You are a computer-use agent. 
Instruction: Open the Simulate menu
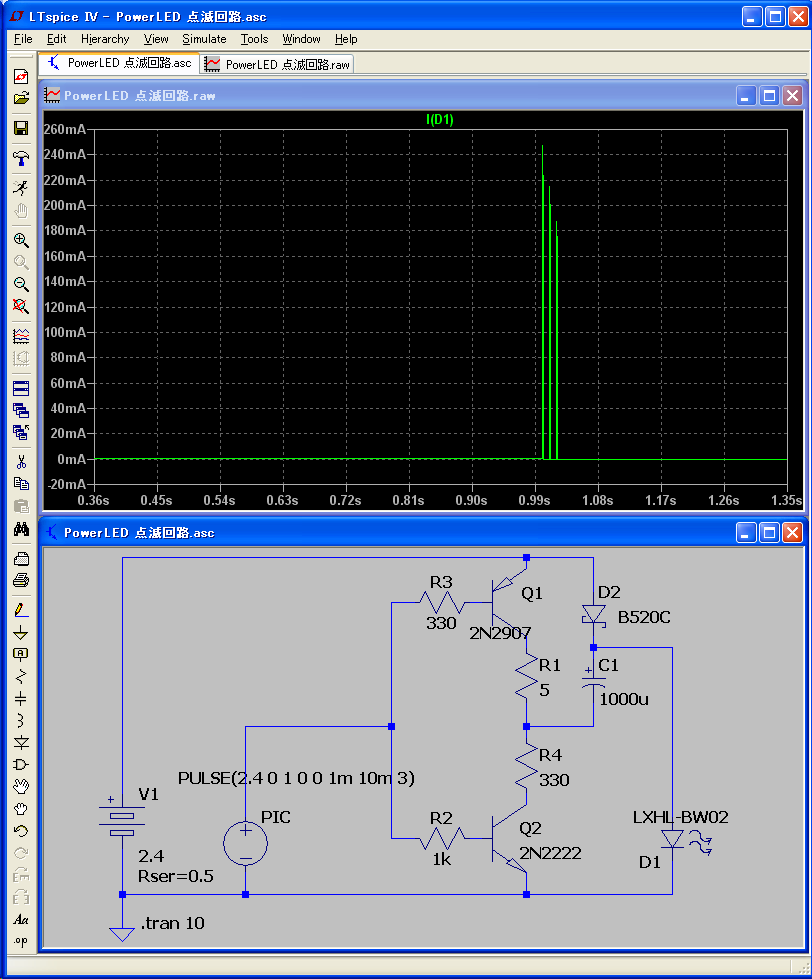coord(204,39)
